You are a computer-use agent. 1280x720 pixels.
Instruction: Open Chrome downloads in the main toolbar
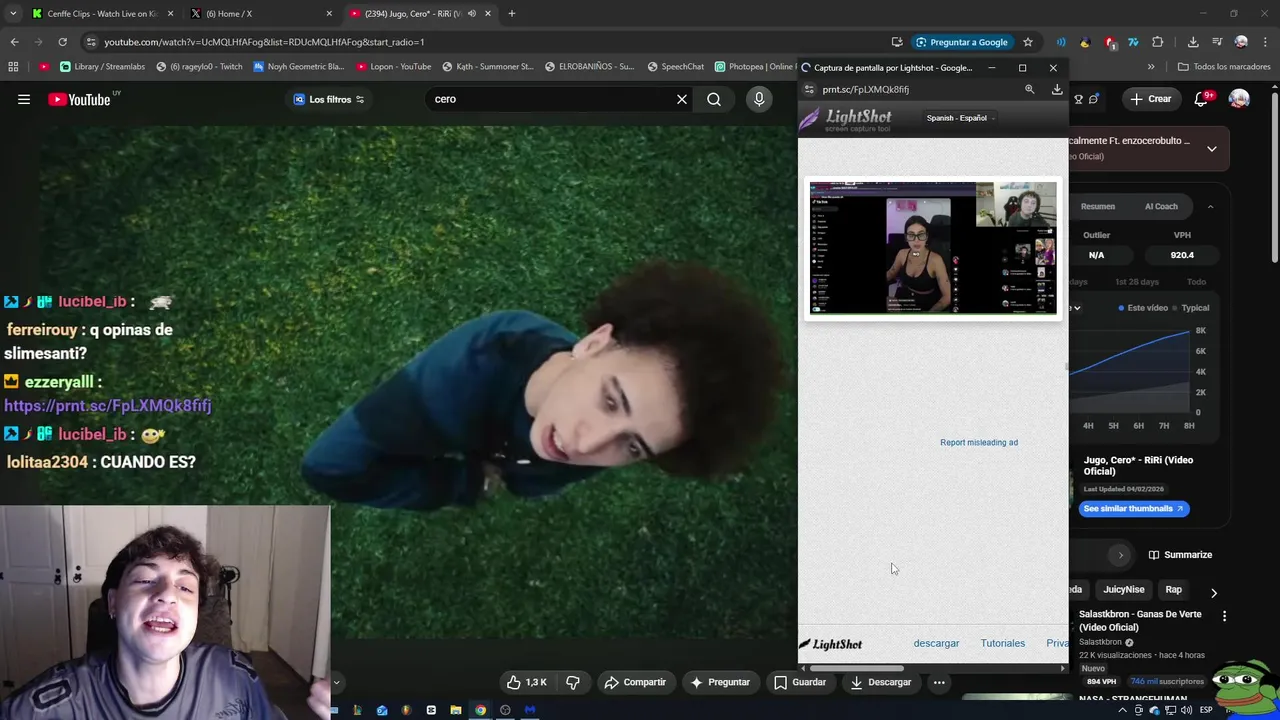1193,42
